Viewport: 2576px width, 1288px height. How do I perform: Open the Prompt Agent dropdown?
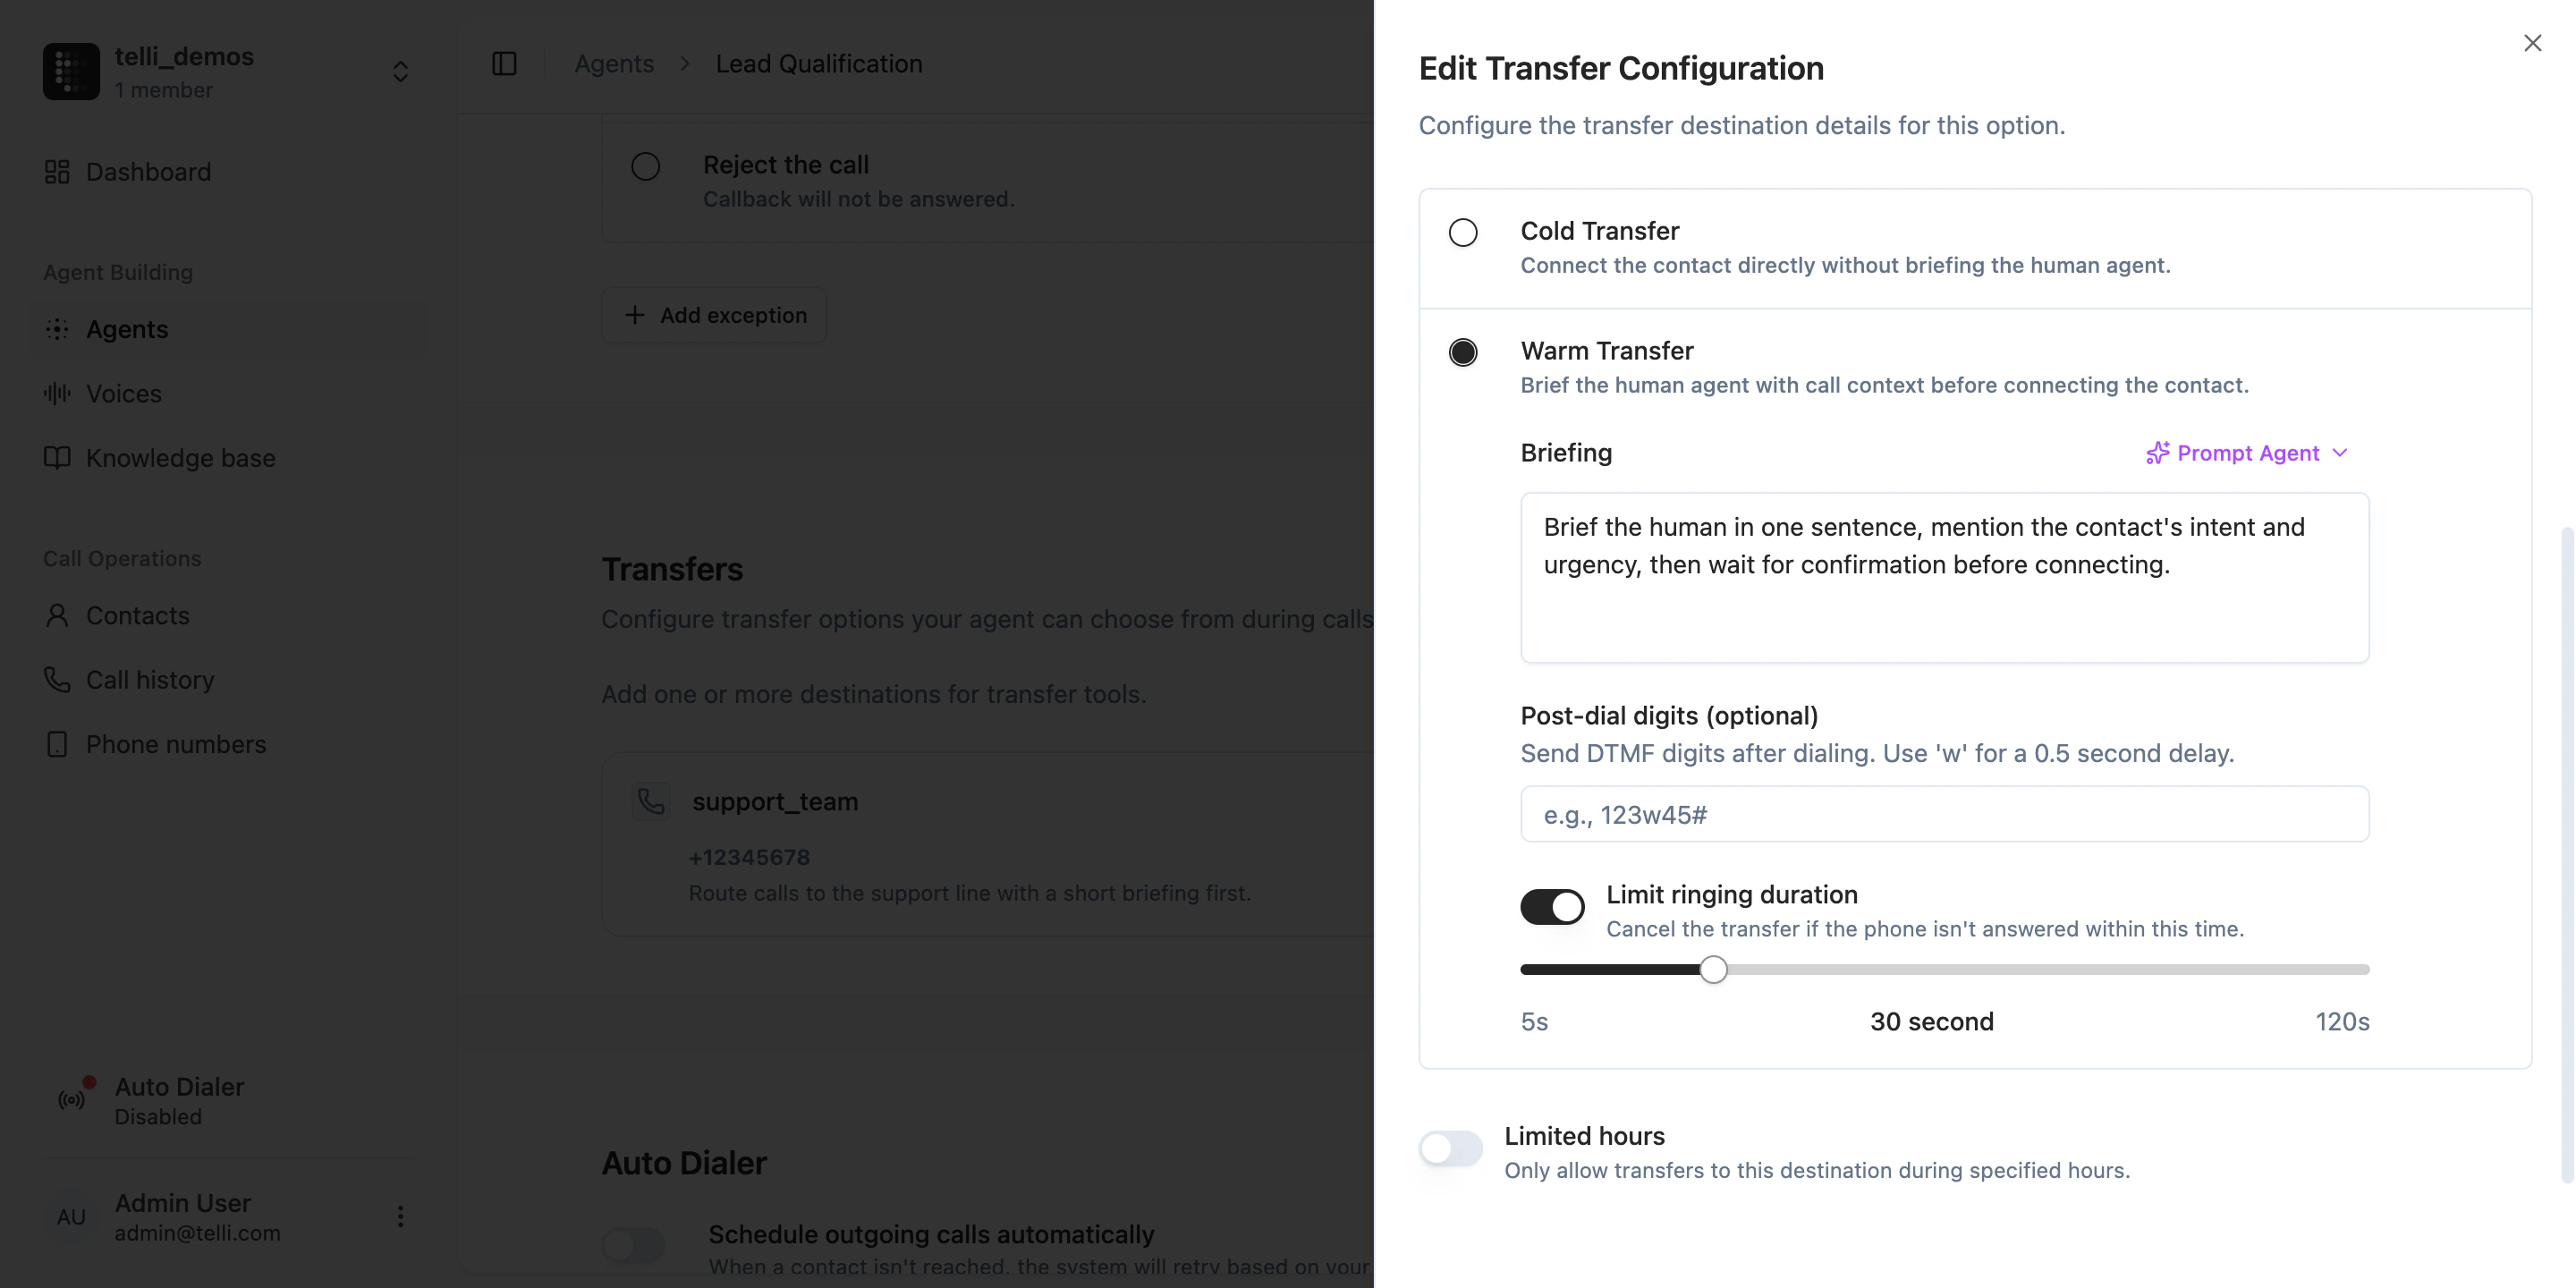[2247, 452]
